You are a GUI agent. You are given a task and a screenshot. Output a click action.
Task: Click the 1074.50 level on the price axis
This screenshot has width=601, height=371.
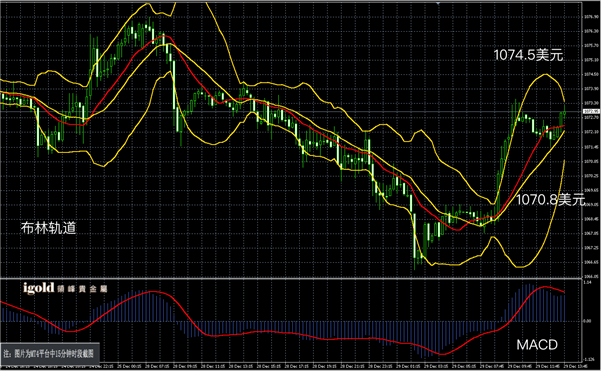click(591, 74)
